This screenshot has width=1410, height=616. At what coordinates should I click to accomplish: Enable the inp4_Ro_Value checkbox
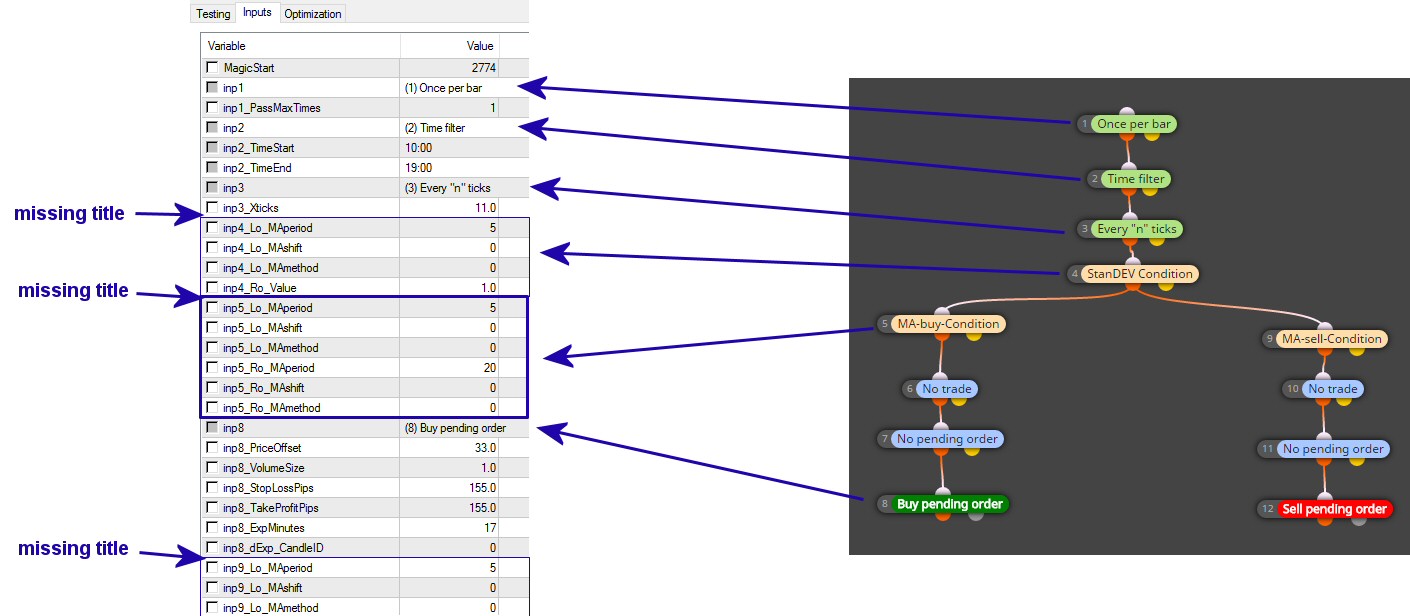[212, 288]
